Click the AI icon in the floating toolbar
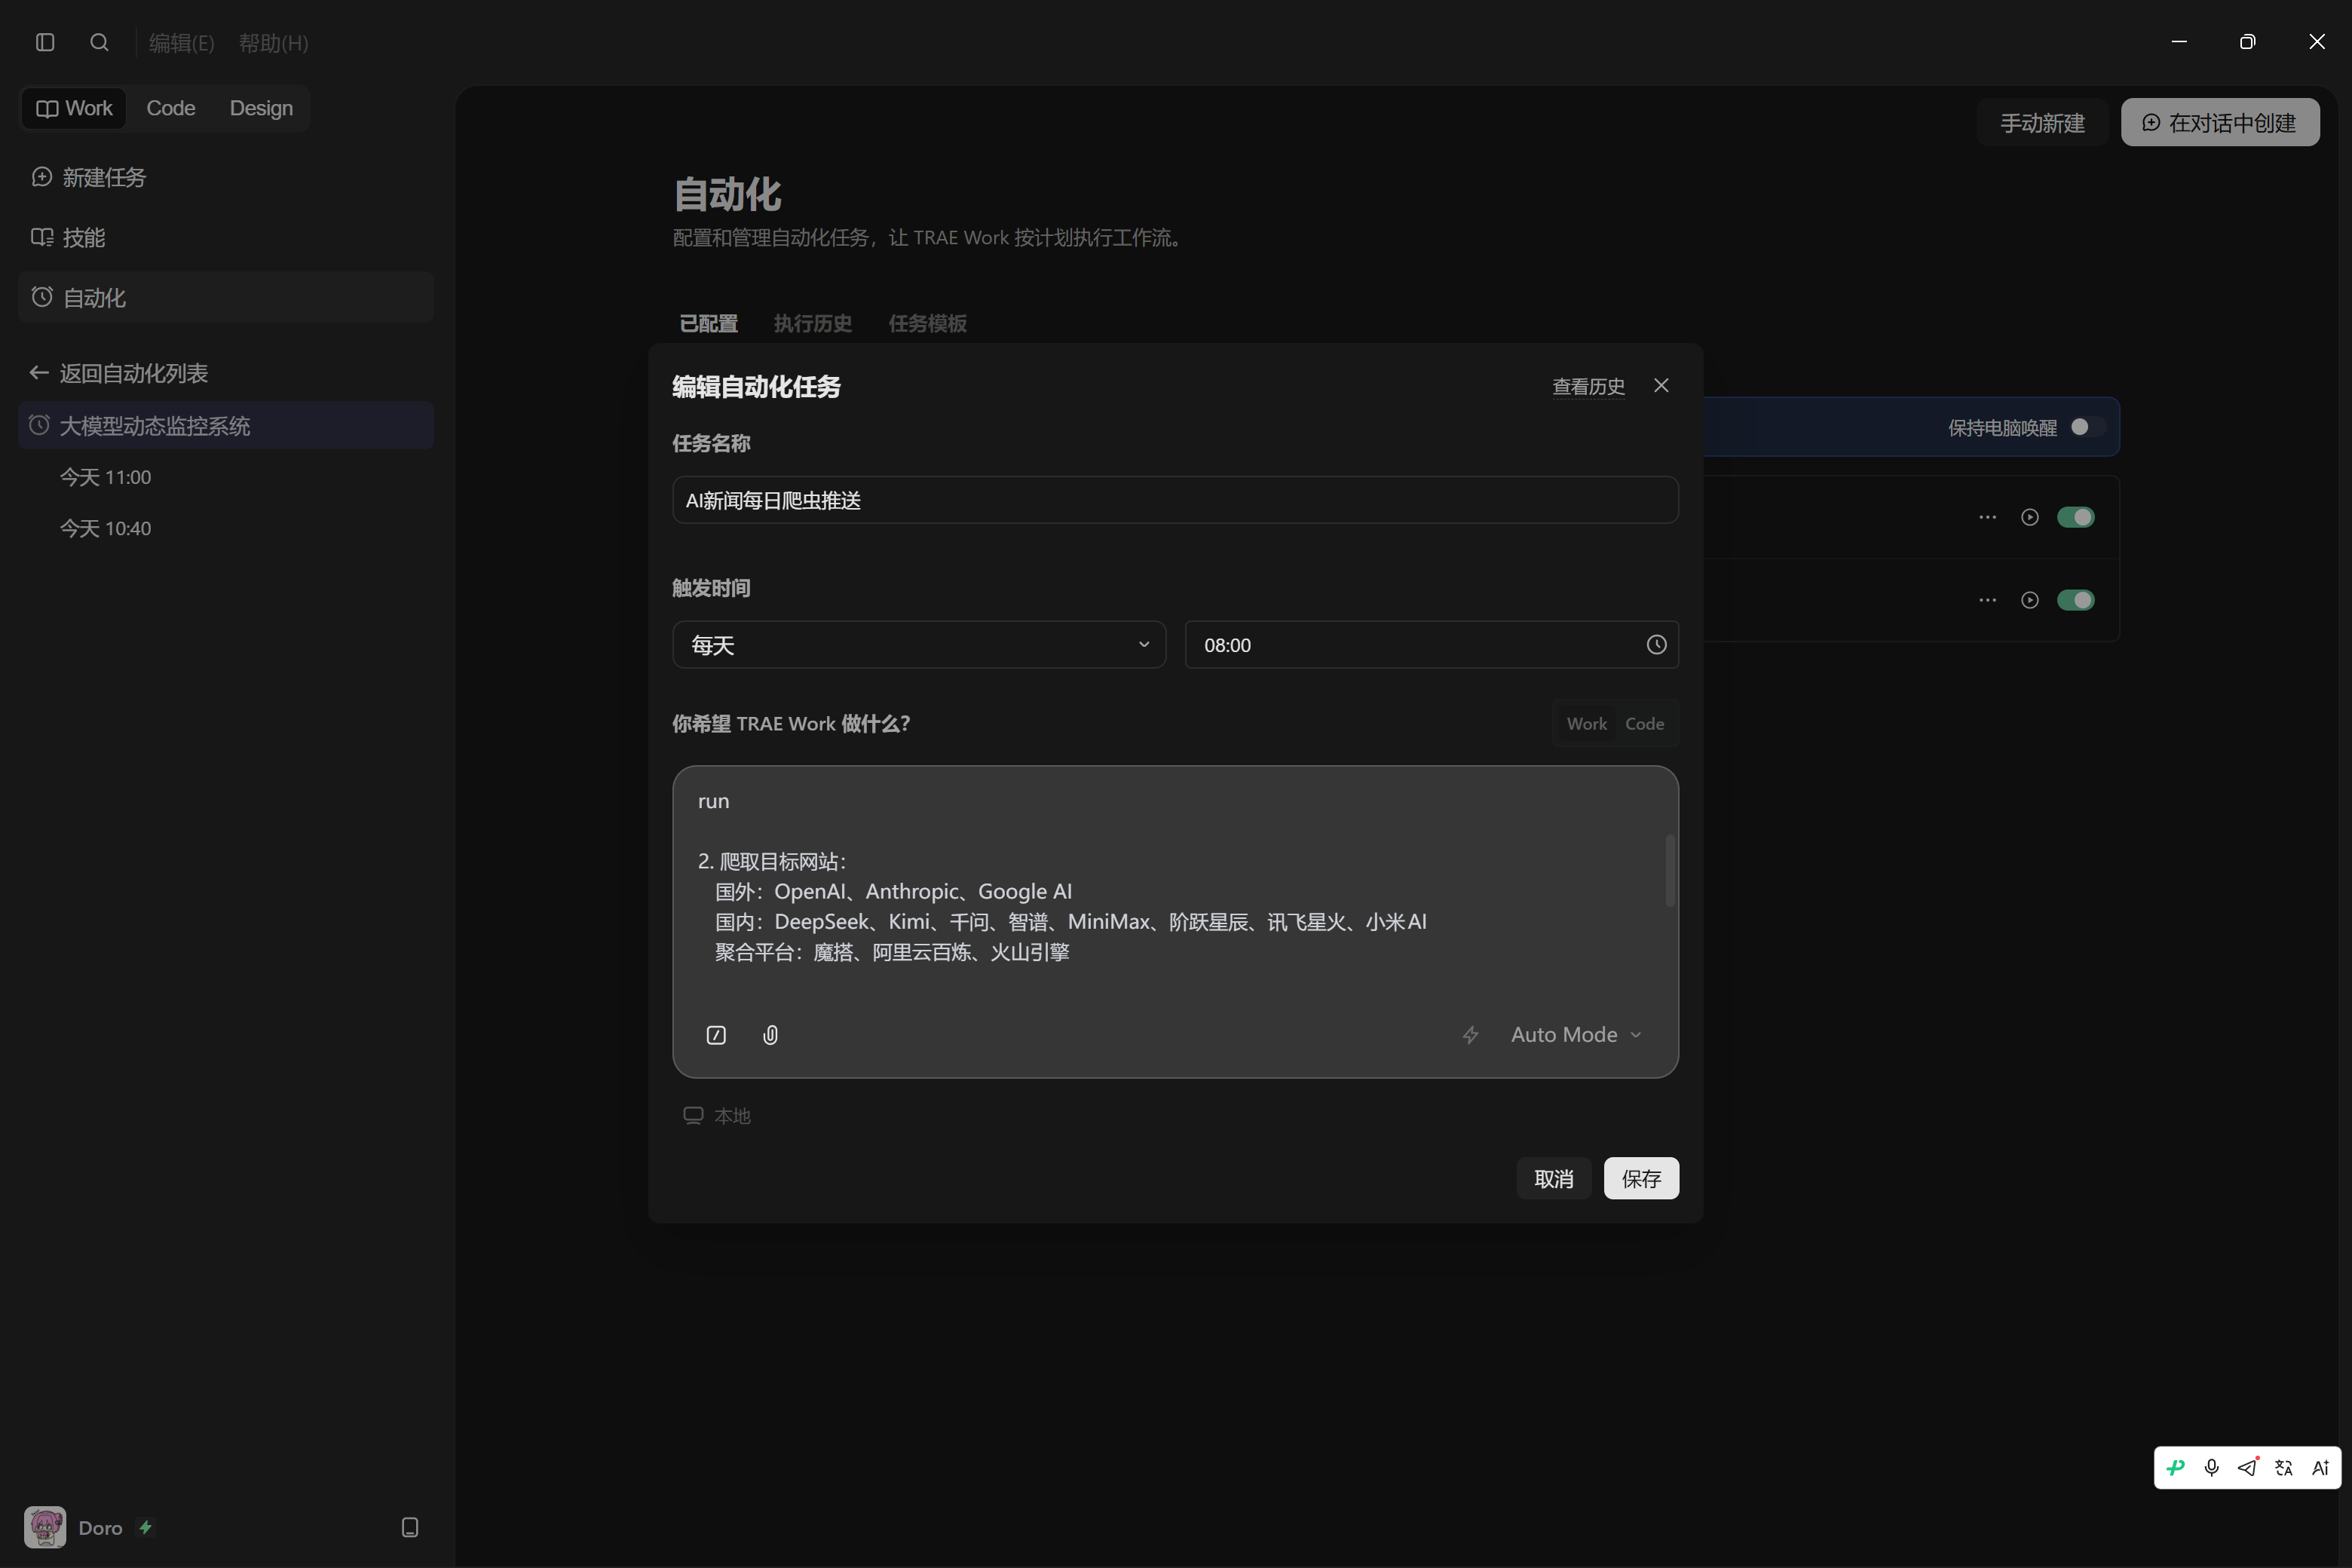 click(x=2320, y=1468)
